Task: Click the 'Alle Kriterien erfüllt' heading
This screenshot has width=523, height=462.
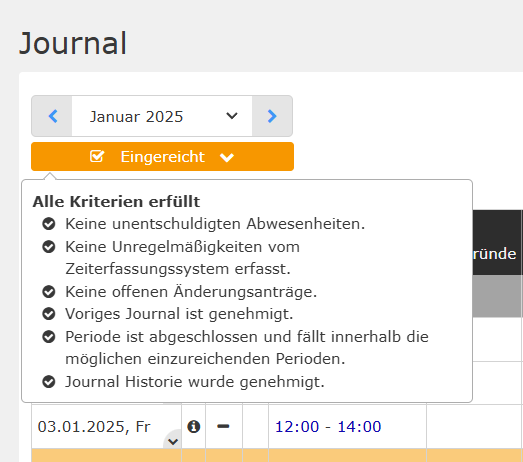Action: pyautogui.click(x=116, y=201)
